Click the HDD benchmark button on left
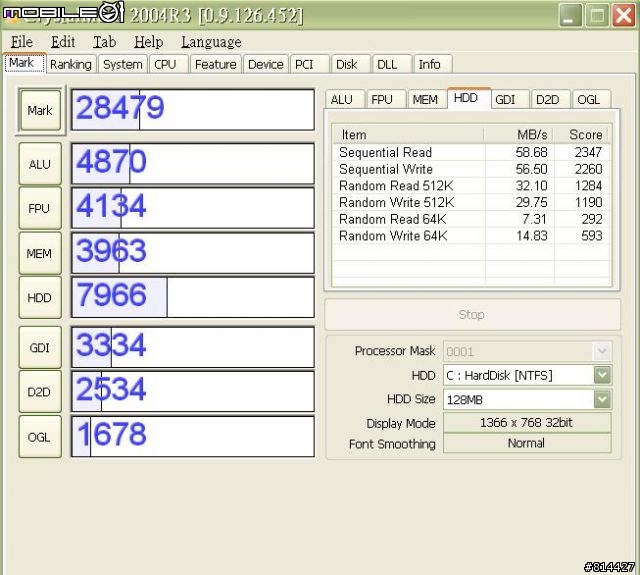The height and width of the screenshot is (575, 640). [40, 297]
